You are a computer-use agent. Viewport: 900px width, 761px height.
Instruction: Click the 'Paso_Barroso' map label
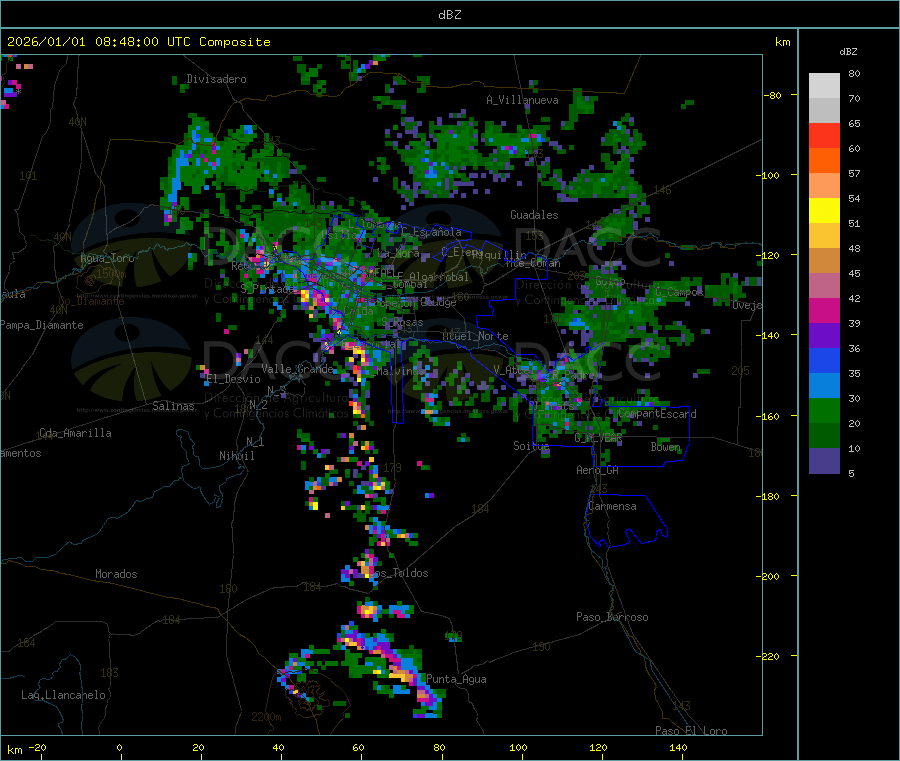pyautogui.click(x=612, y=617)
